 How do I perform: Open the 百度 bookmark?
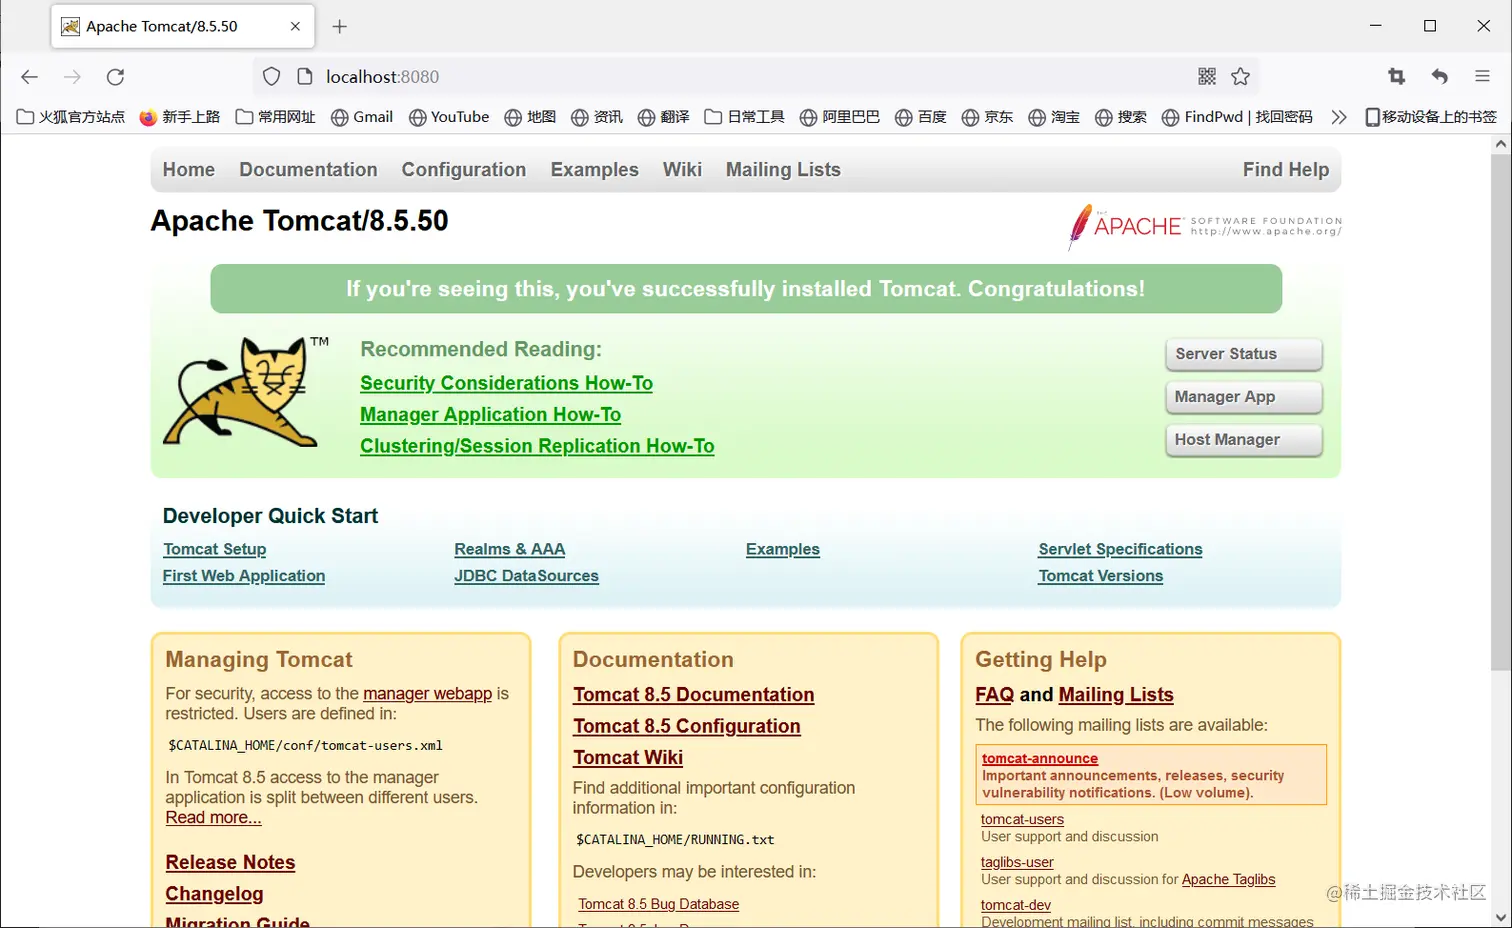(921, 117)
